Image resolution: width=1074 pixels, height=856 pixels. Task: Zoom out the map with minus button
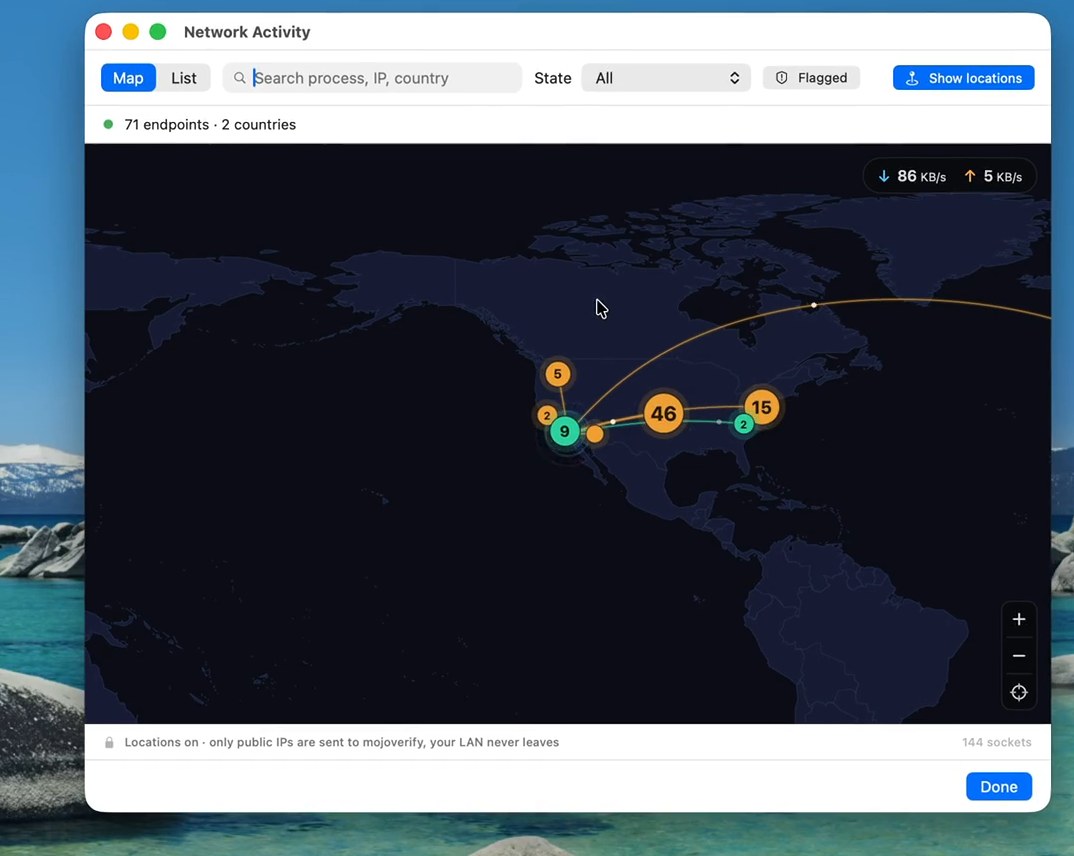click(1019, 656)
